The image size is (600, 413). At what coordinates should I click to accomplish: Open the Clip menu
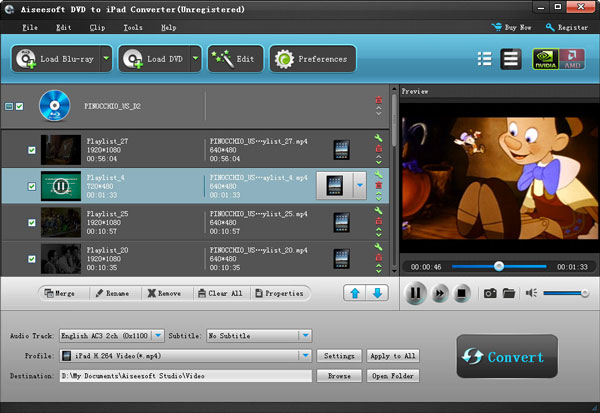click(97, 27)
